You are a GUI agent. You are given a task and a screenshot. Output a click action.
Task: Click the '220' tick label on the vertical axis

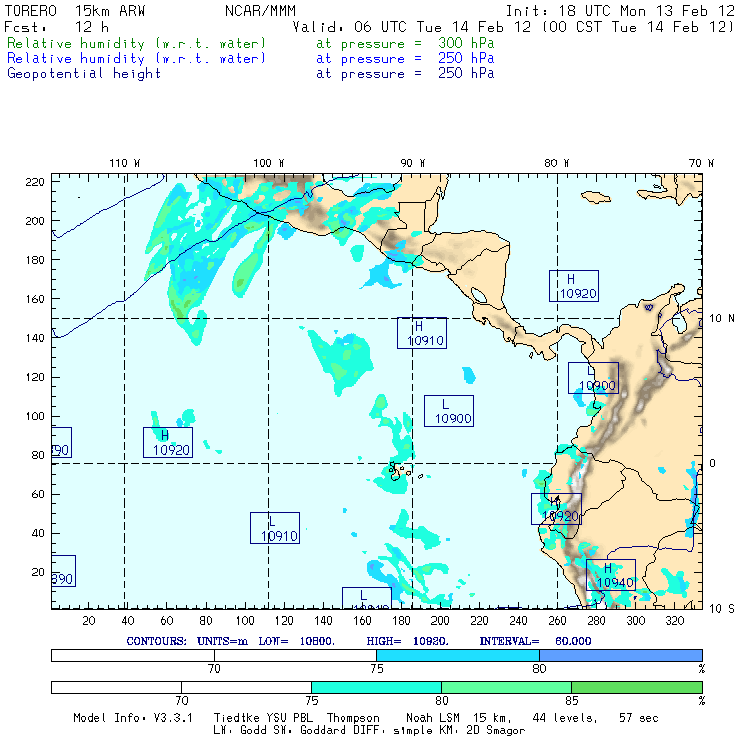[x=35, y=182]
